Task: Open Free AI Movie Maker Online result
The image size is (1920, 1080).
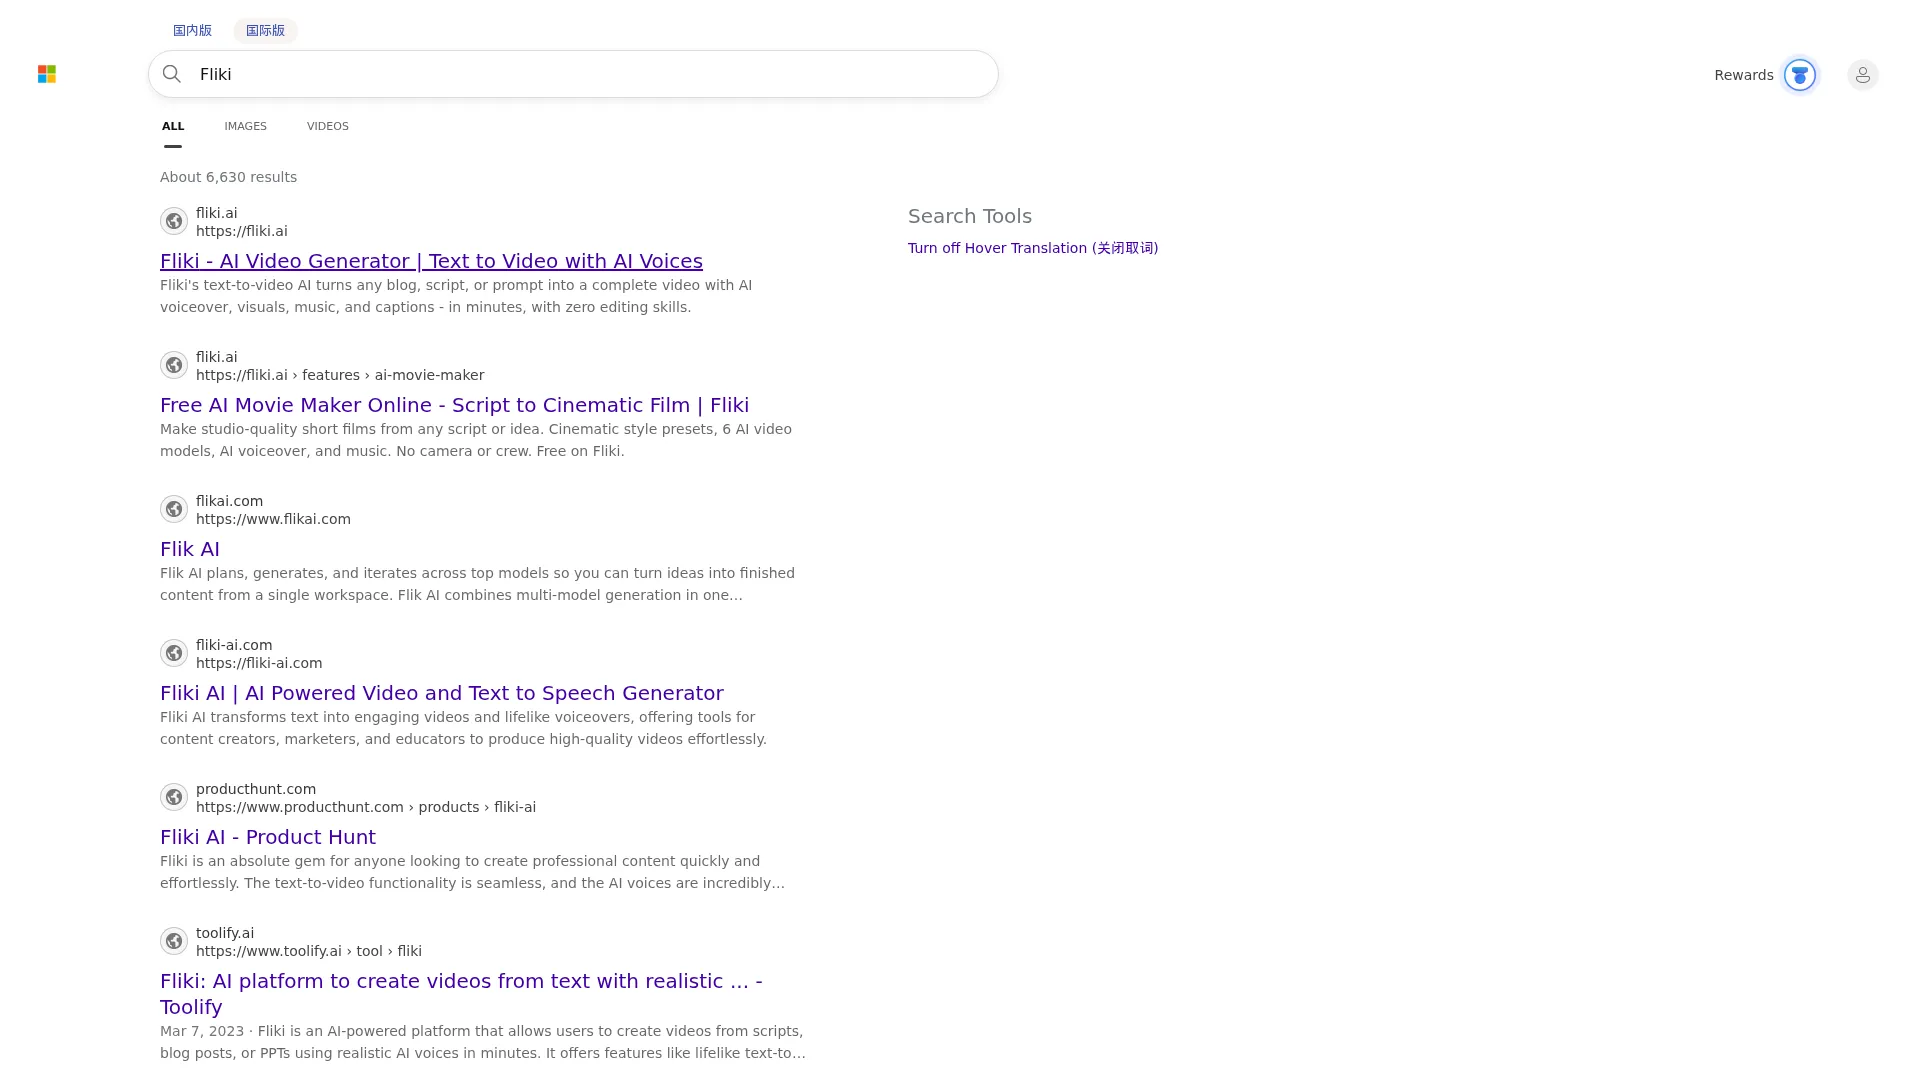Action: pos(454,405)
